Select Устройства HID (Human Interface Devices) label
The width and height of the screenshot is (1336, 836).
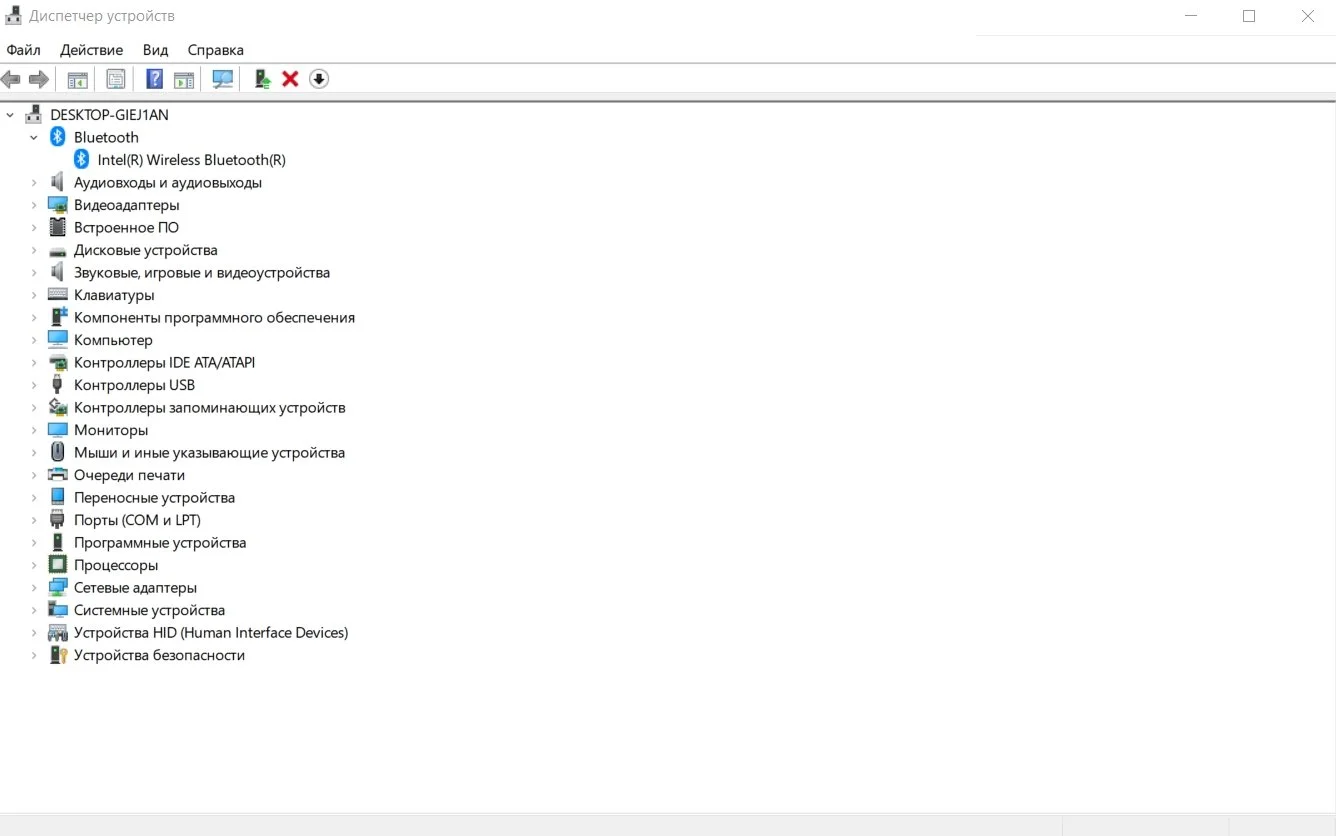coord(211,633)
